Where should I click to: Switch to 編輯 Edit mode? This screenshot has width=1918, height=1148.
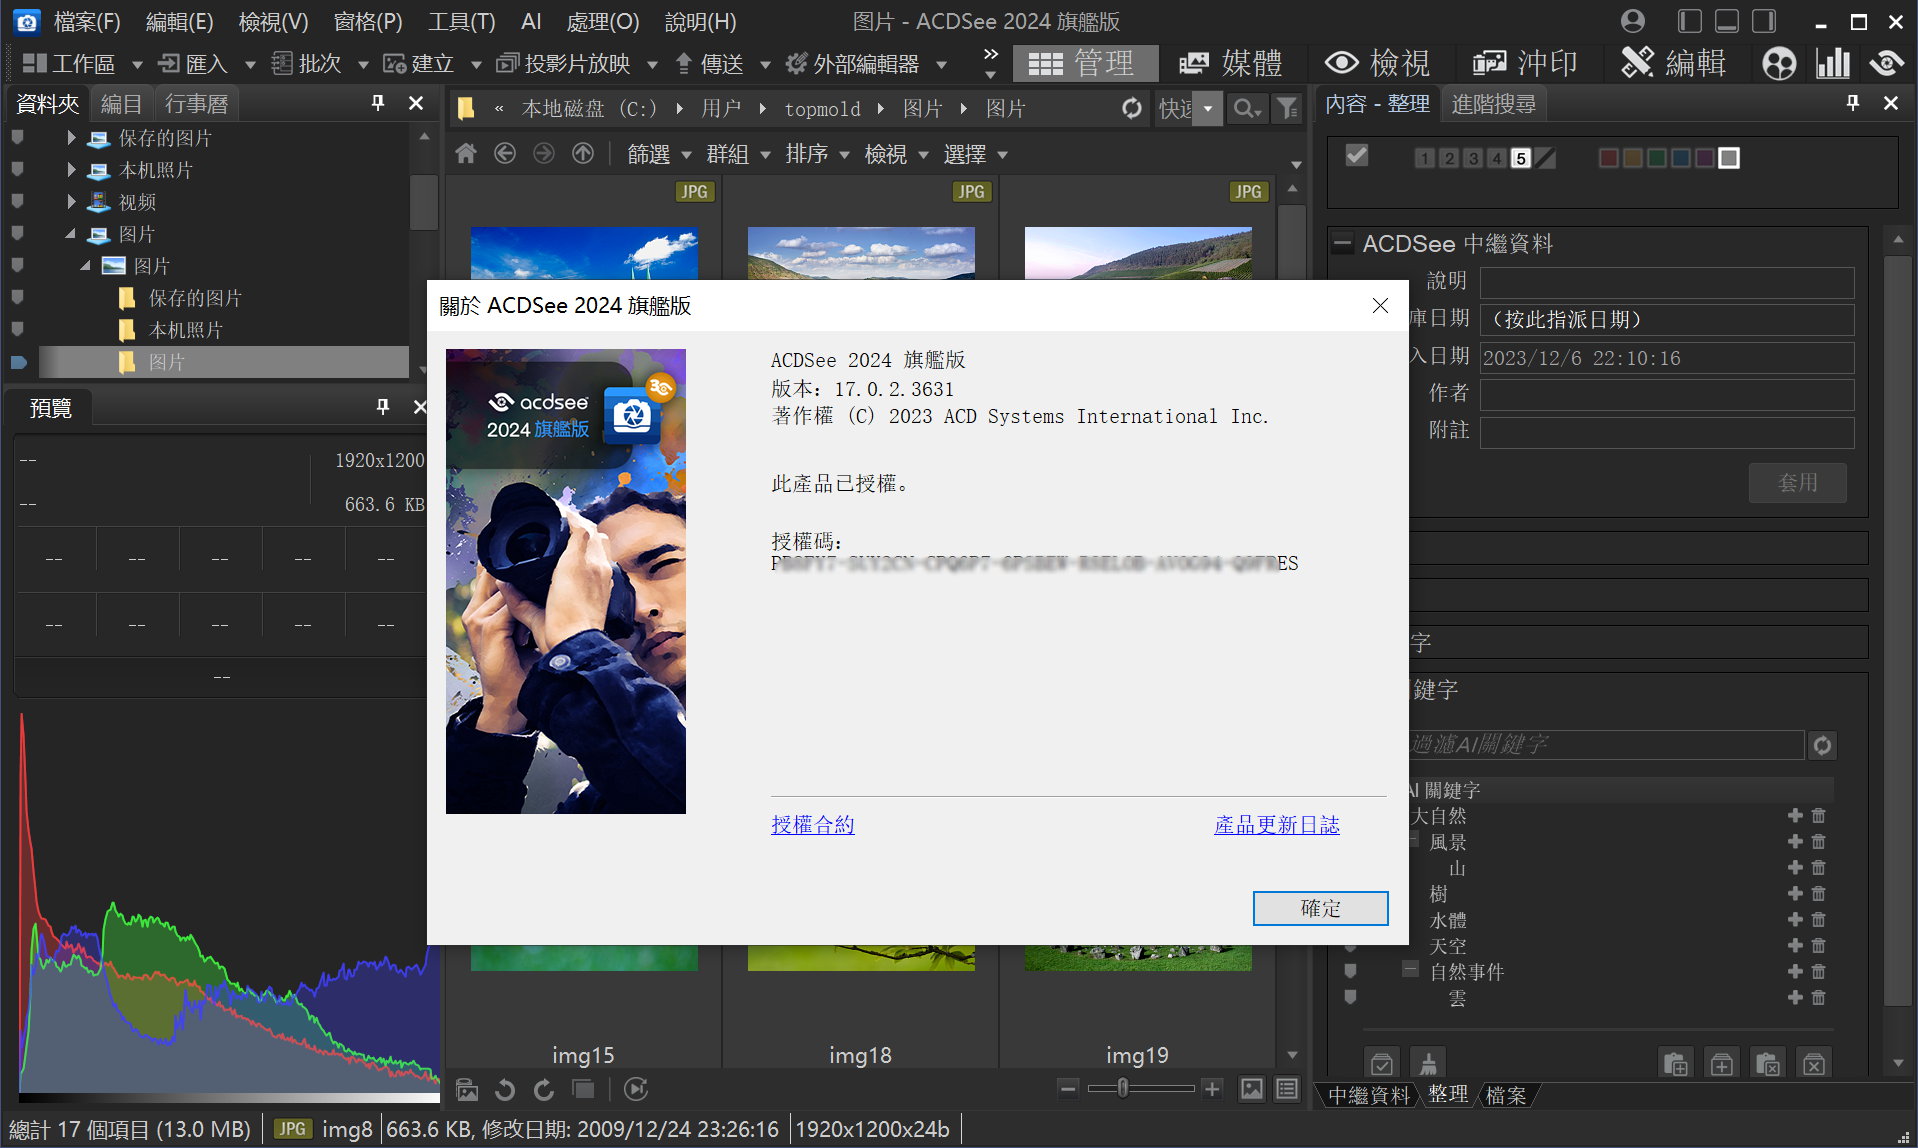(1673, 63)
